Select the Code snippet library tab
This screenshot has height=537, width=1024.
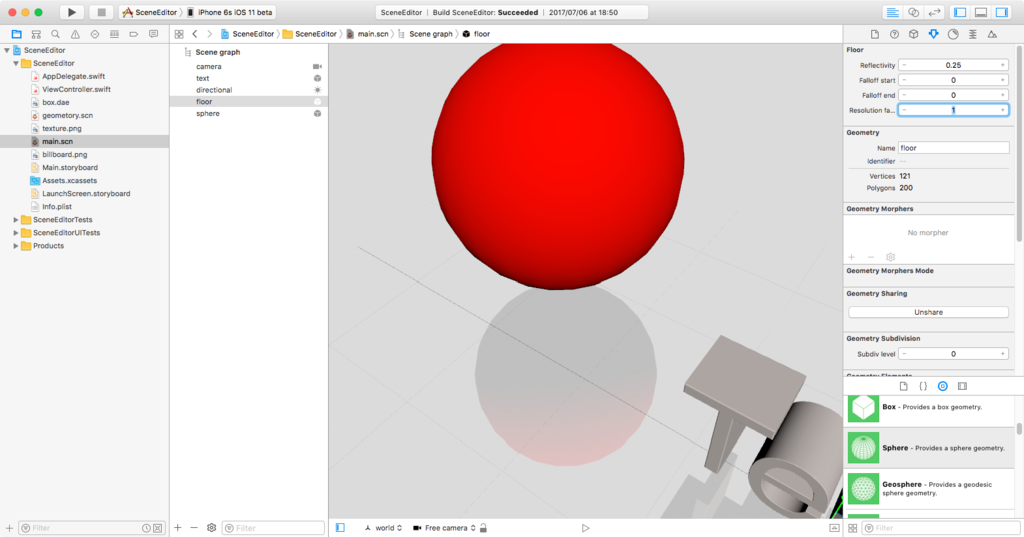[x=923, y=386]
